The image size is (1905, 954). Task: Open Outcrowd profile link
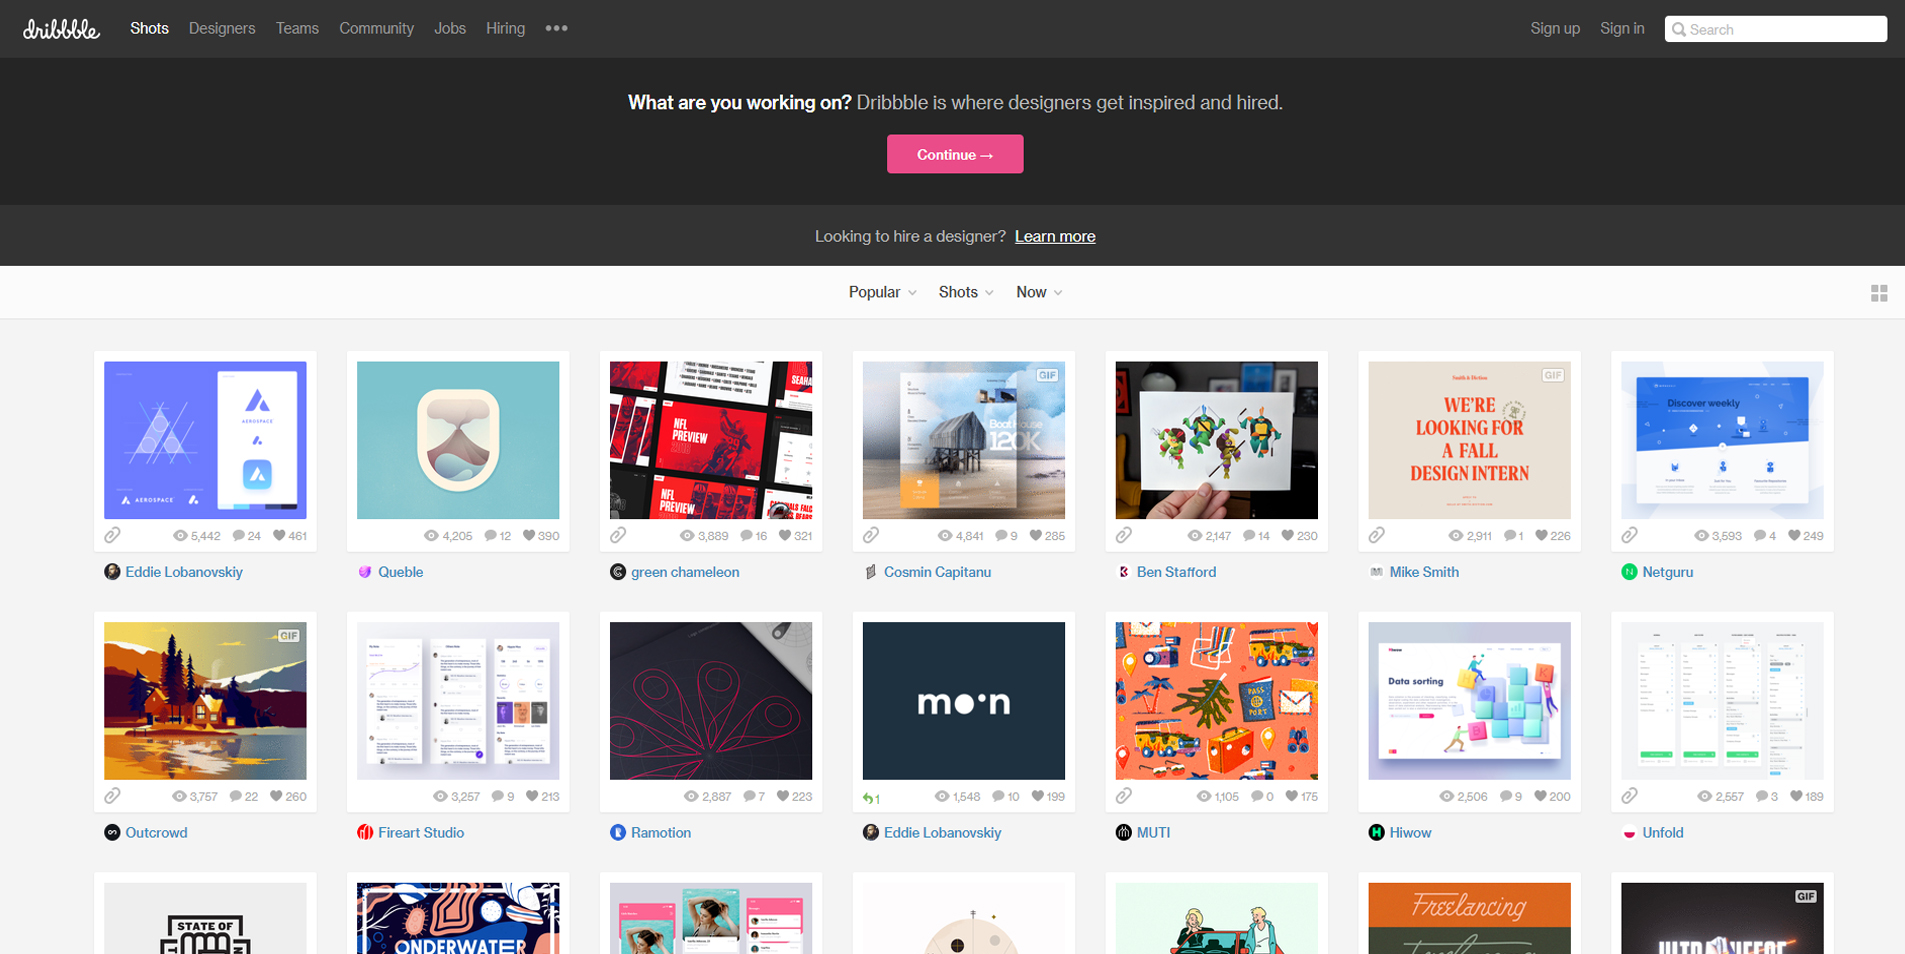point(156,832)
